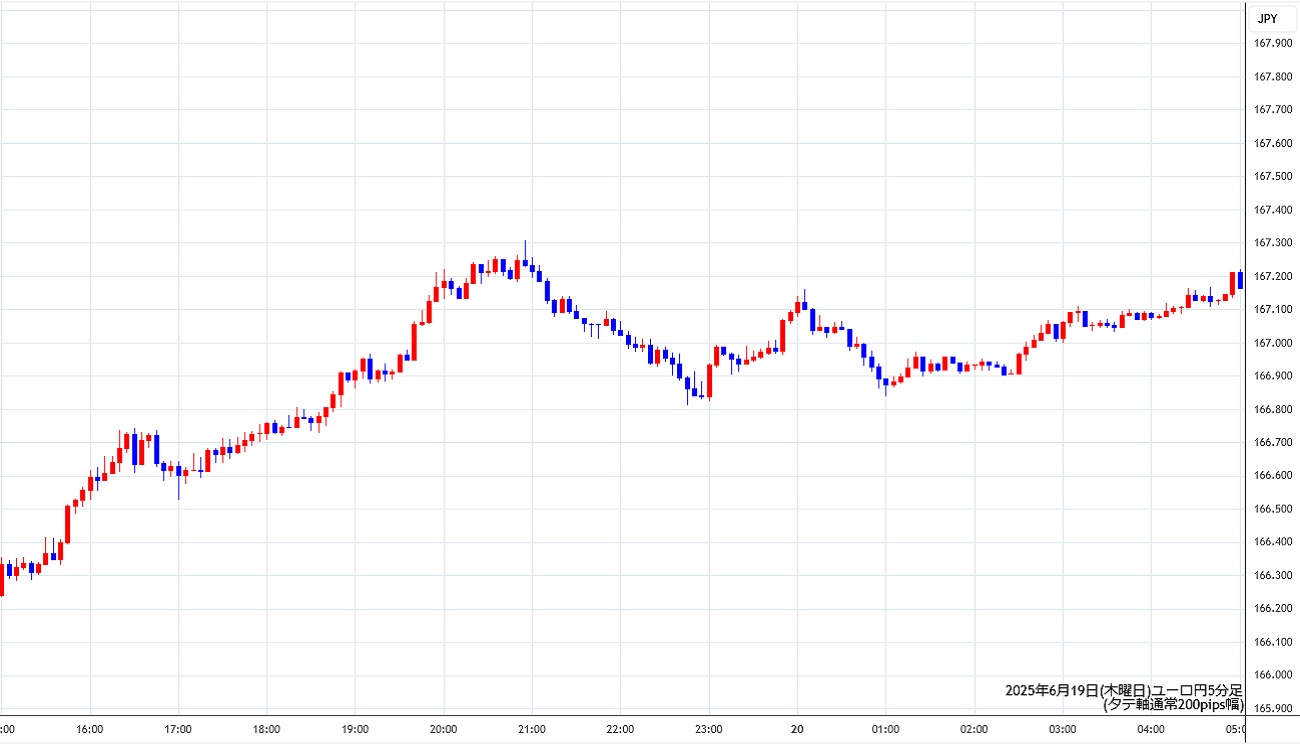The width and height of the screenshot is (1300, 745).
Task: Select the 19:00 time axis marker
Action: click(x=355, y=729)
